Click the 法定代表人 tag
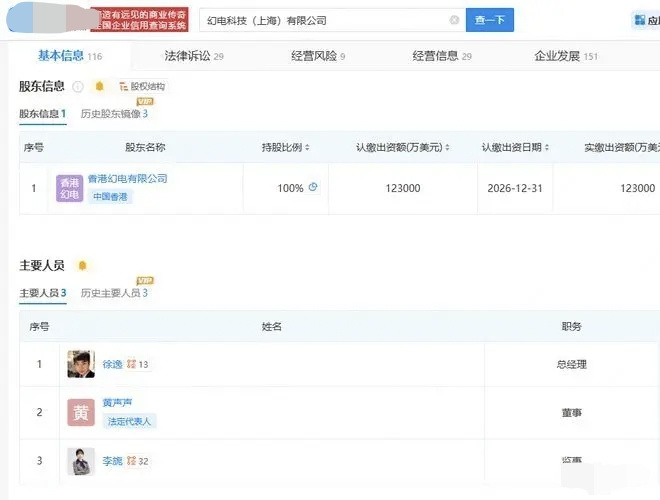 (129, 421)
